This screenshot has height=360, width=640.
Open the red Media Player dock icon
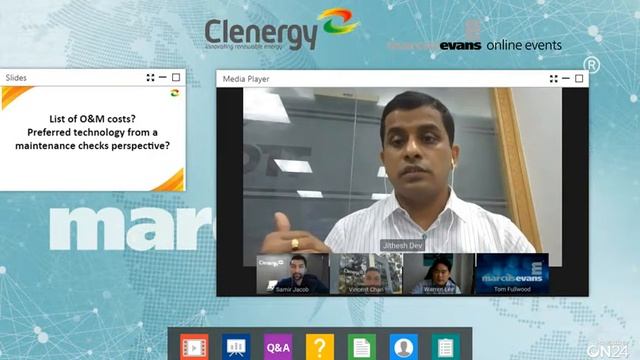click(x=194, y=347)
